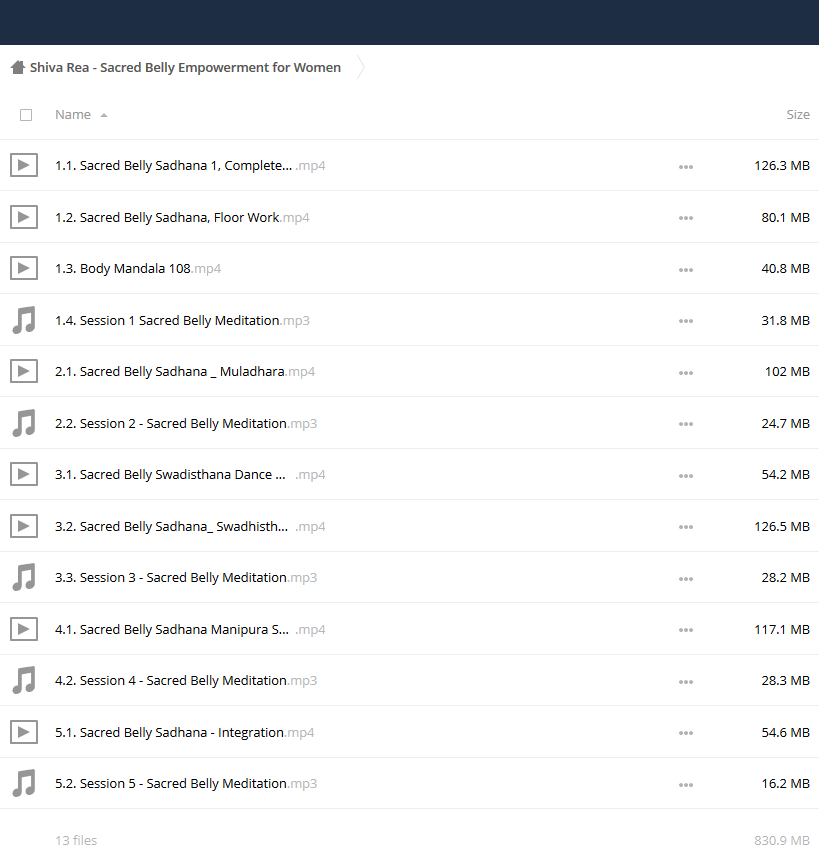The width and height of the screenshot is (819, 861).
Task: Click the video icon for 2.1 Muladhara
Action: click(24, 371)
